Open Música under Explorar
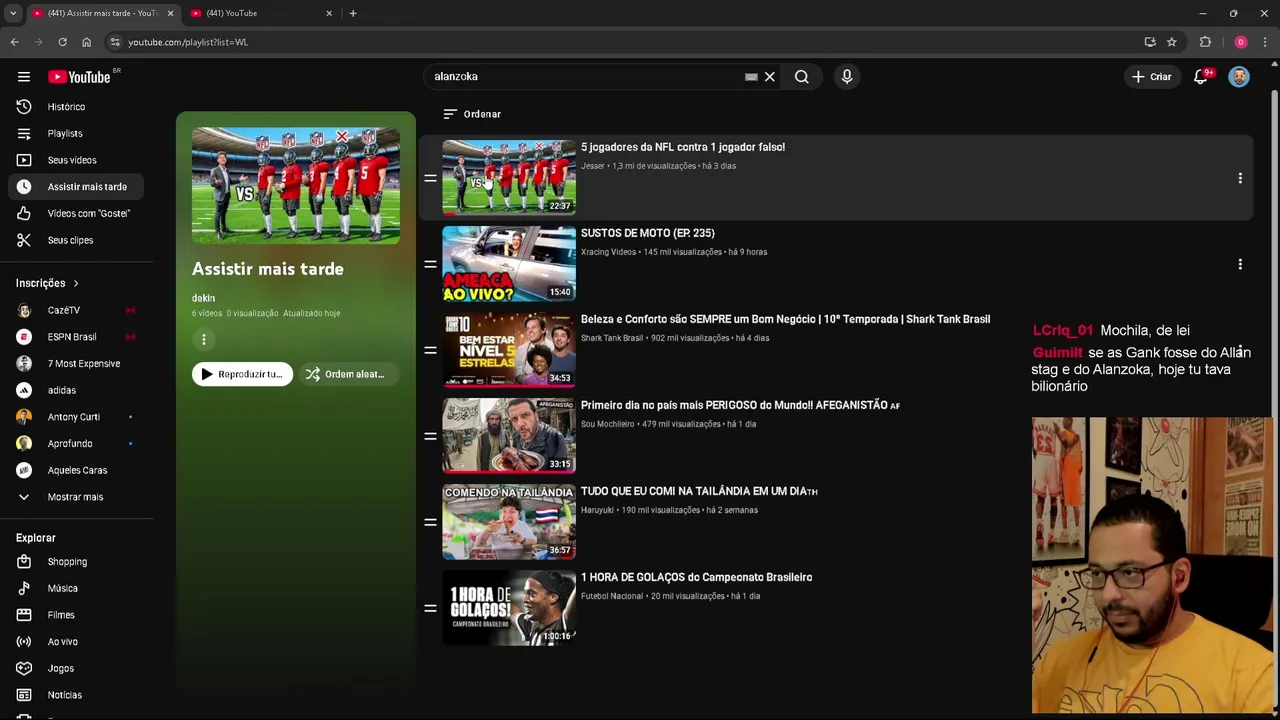 (77, 588)
